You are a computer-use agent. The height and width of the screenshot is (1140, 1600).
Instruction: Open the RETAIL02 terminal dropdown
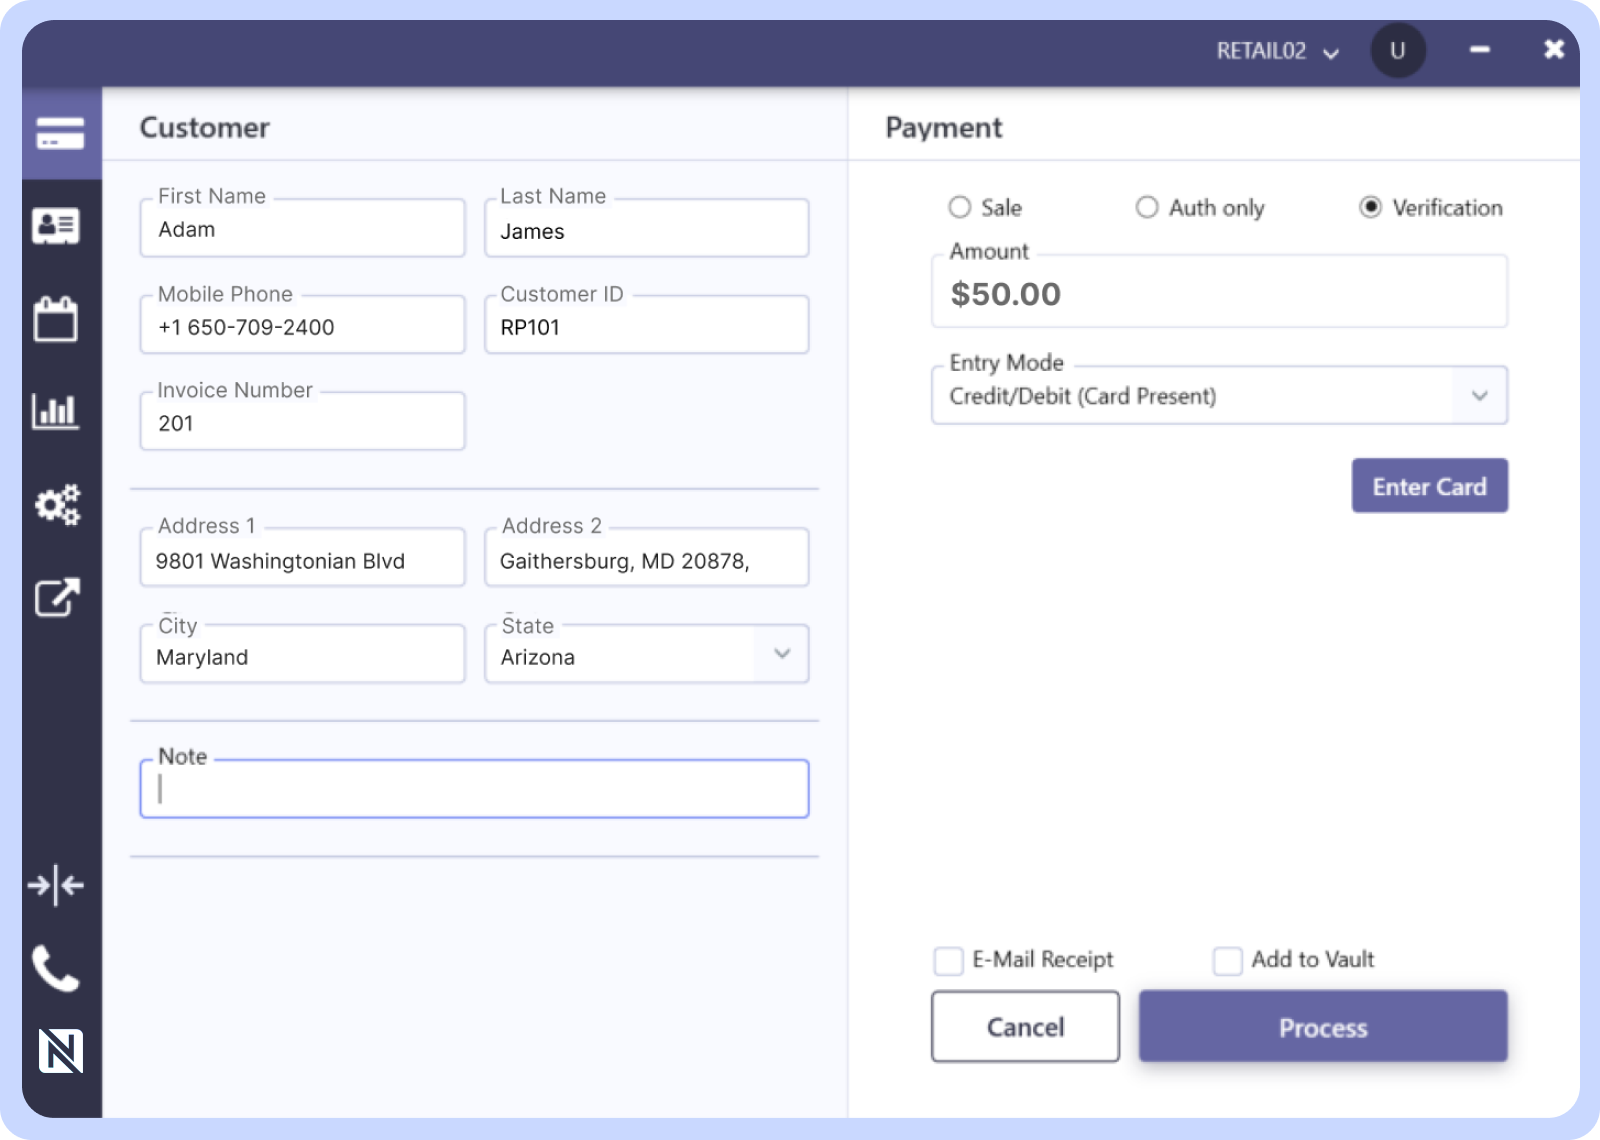click(x=1278, y=51)
